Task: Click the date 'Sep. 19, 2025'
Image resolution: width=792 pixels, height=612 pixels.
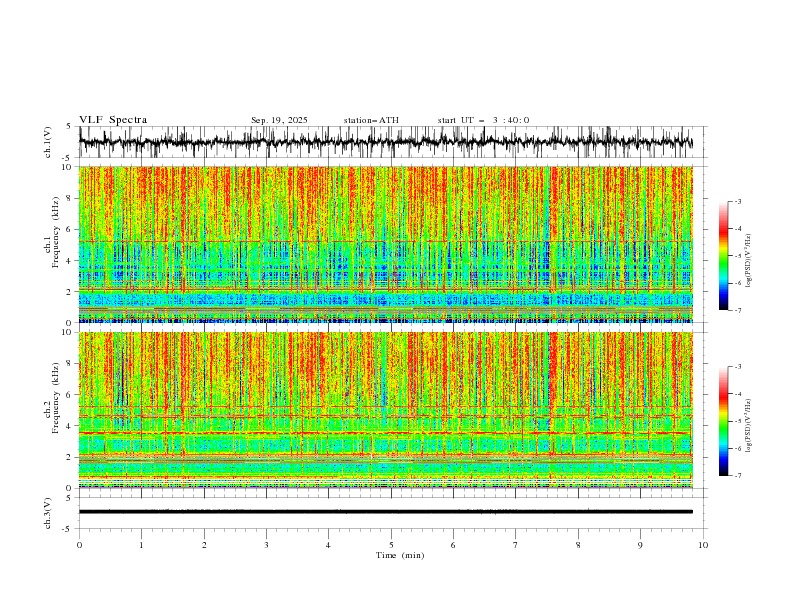Action: (x=279, y=120)
